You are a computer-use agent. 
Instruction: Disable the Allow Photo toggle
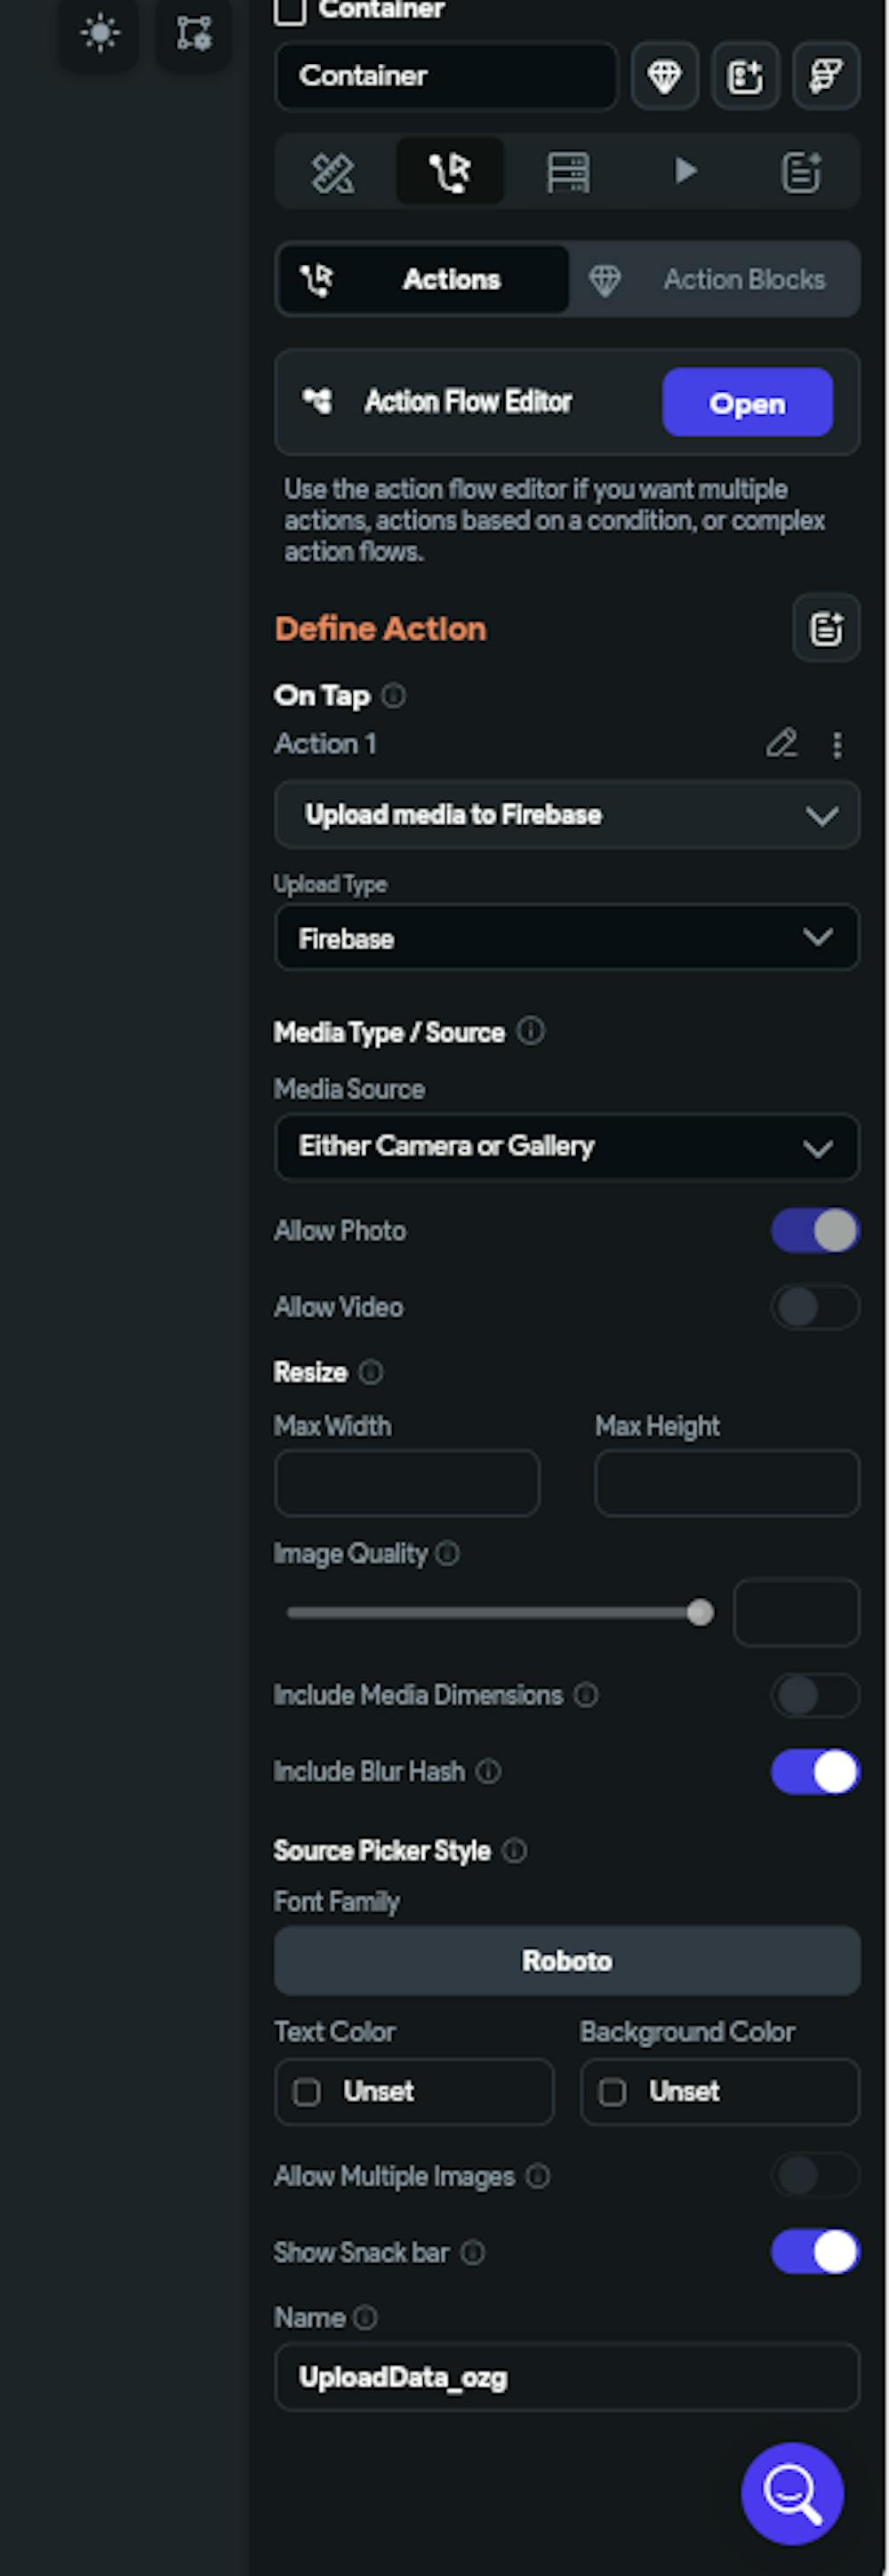point(815,1230)
